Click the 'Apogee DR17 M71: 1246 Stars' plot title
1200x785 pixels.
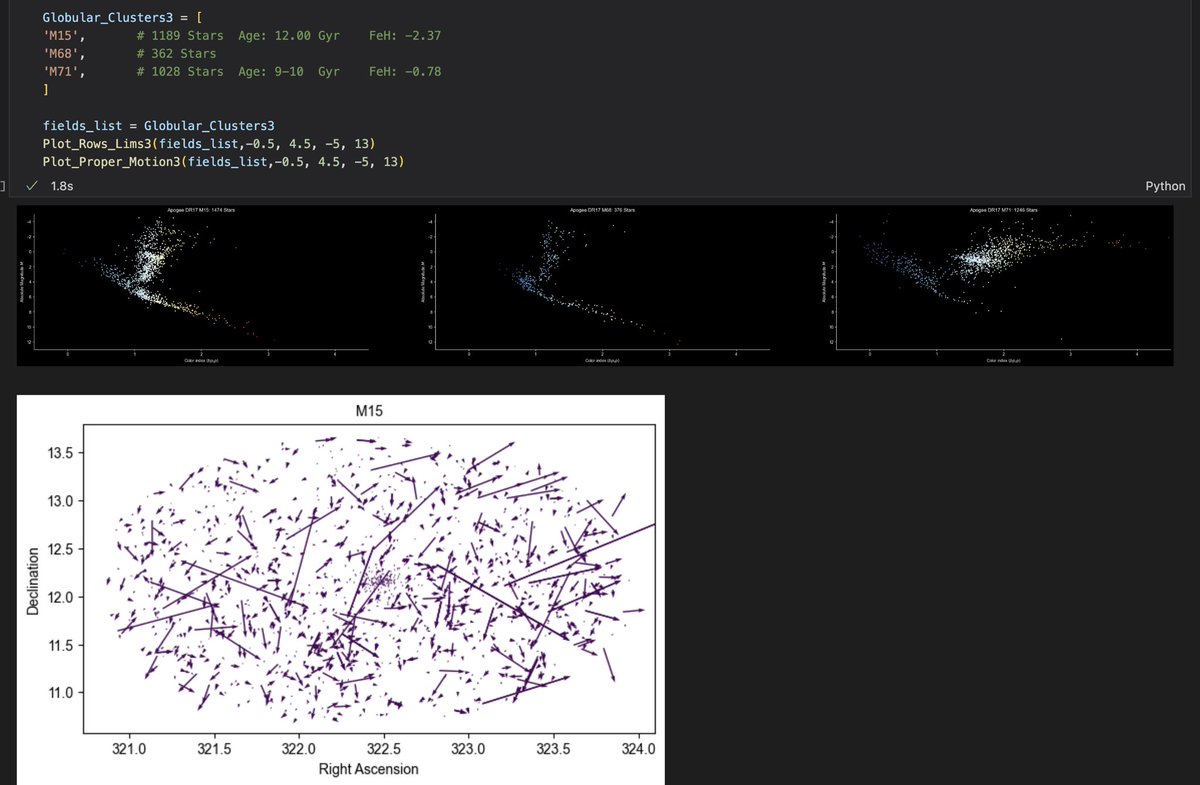click(1005, 210)
